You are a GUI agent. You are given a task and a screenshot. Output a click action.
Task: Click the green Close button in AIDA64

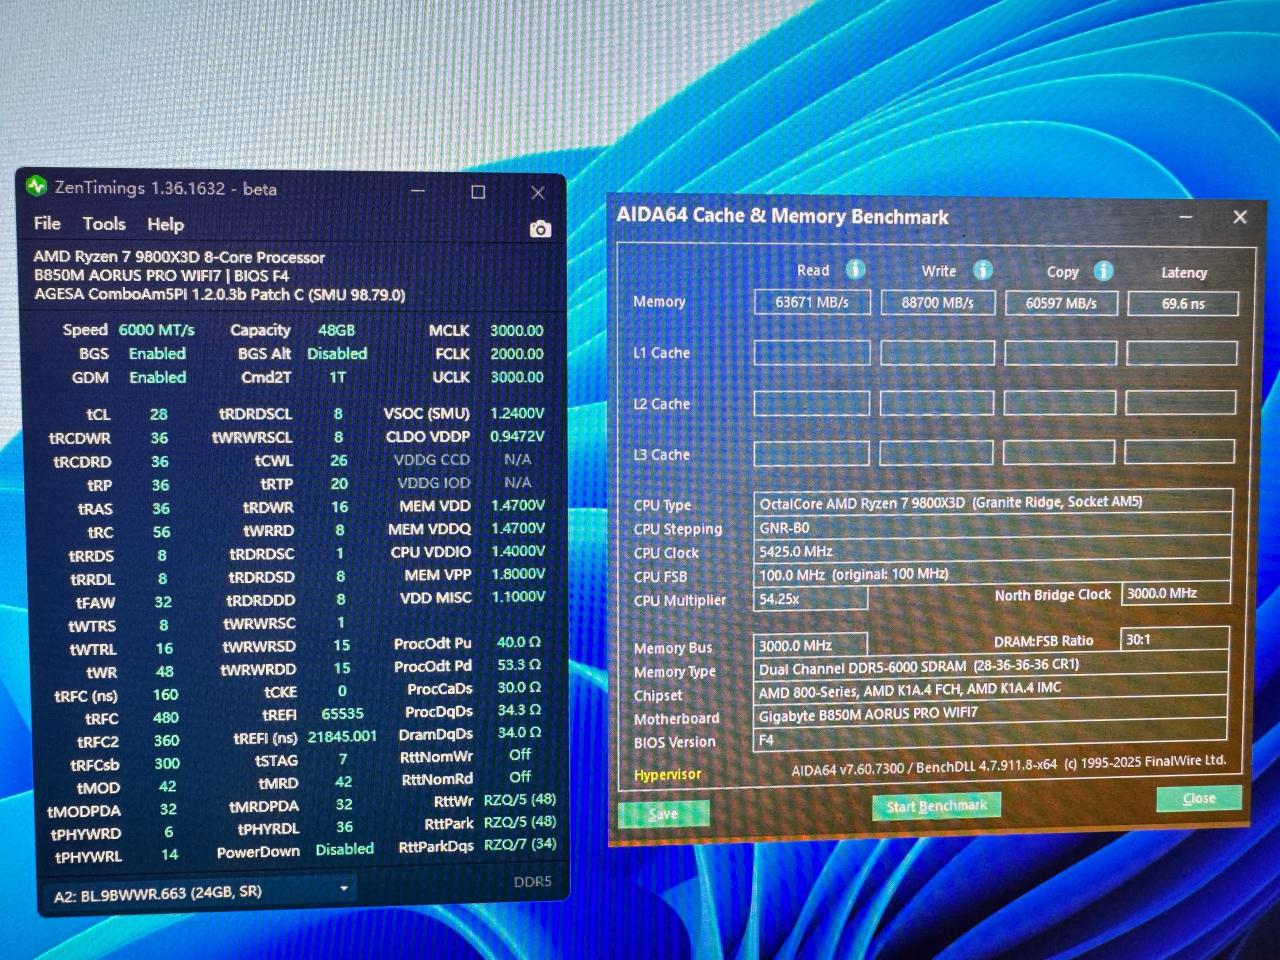1199,798
